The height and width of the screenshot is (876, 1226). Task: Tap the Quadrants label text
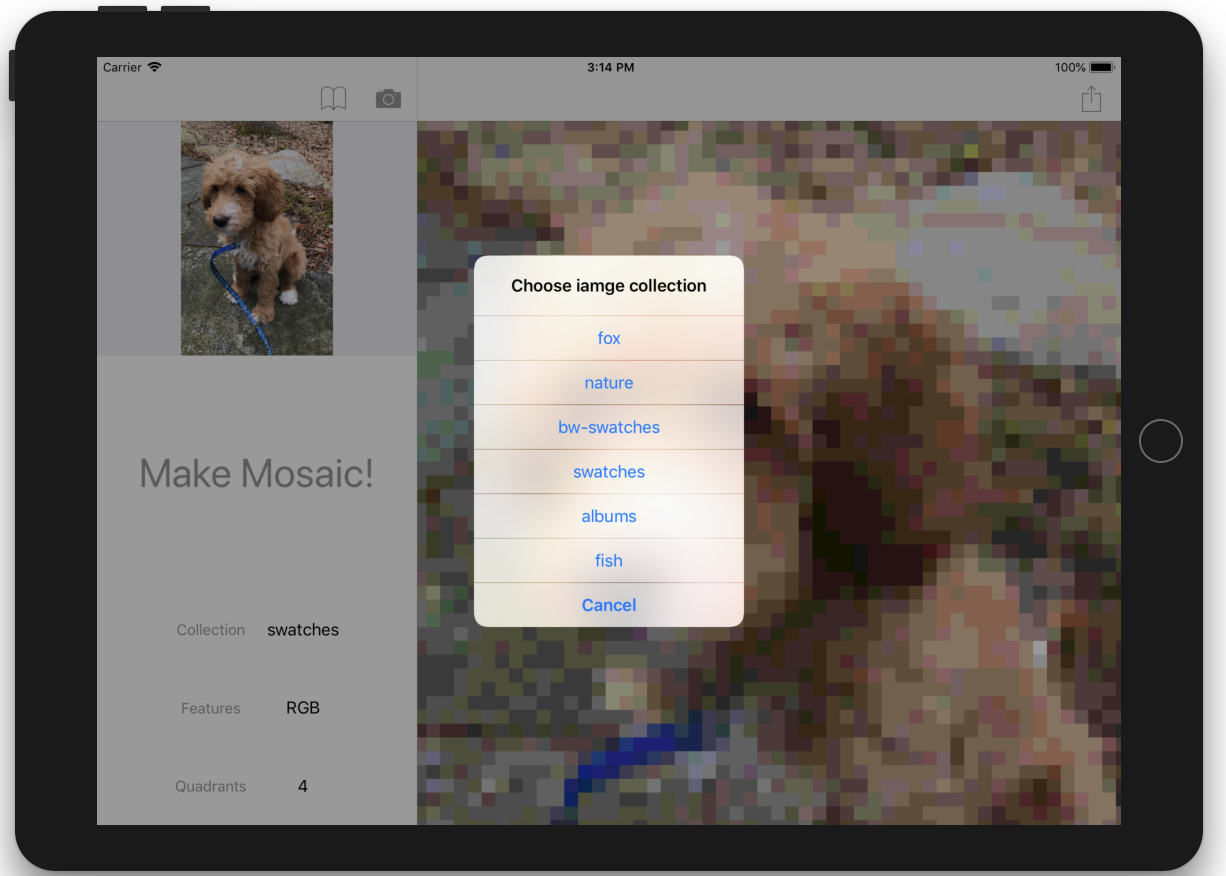click(x=211, y=786)
